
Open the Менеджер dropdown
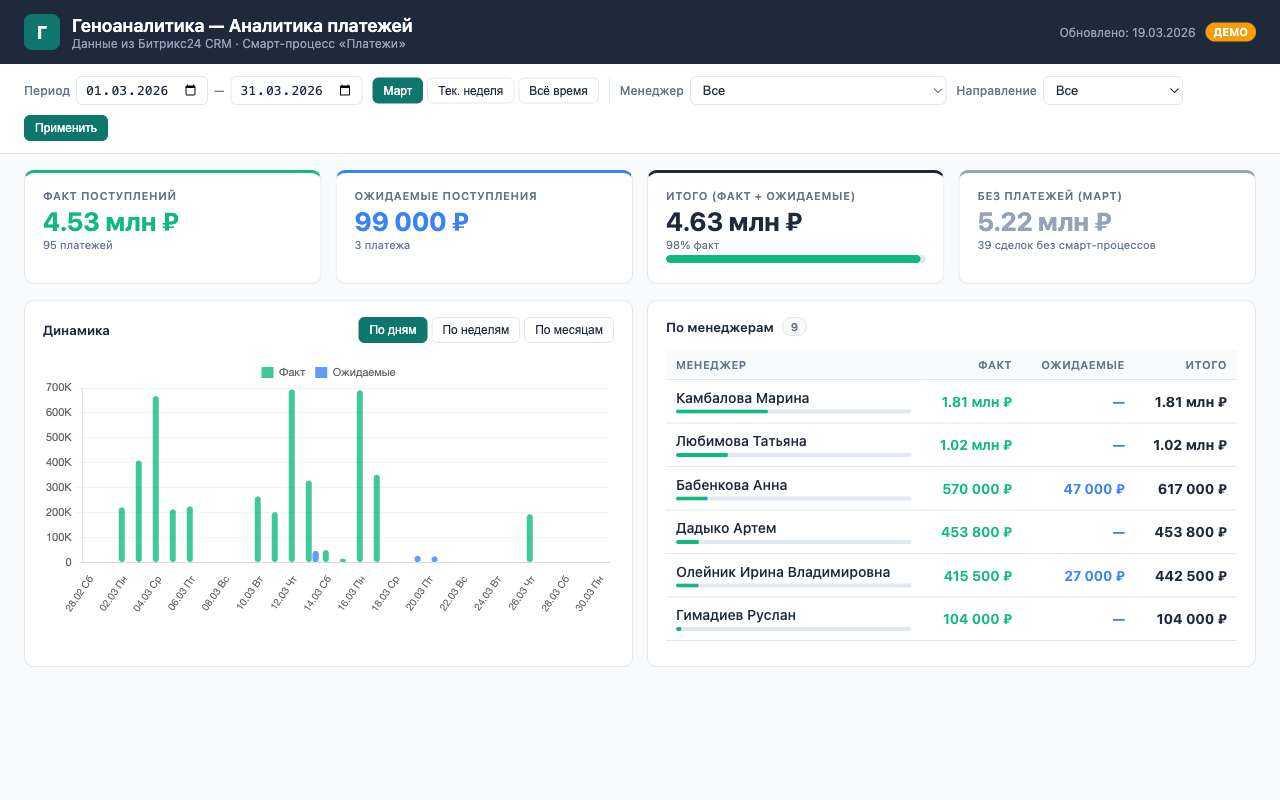(817, 91)
